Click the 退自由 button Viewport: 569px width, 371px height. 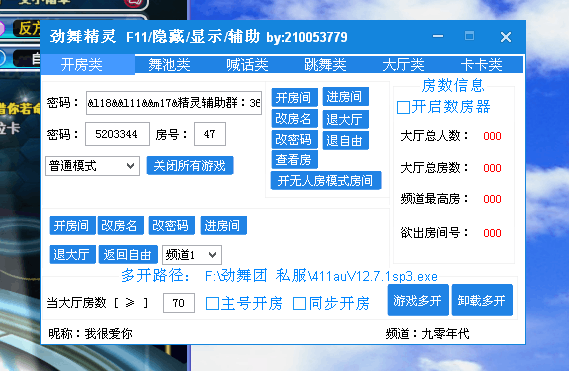pos(345,140)
